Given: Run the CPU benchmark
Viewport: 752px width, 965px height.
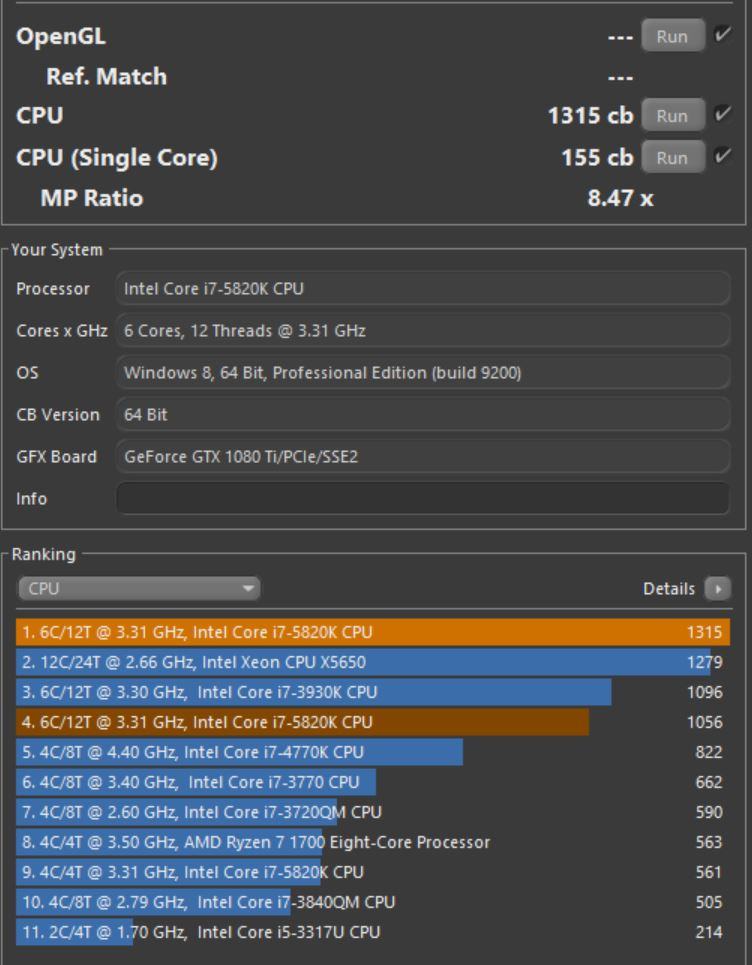Looking at the screenshot, I should point(672,116).
